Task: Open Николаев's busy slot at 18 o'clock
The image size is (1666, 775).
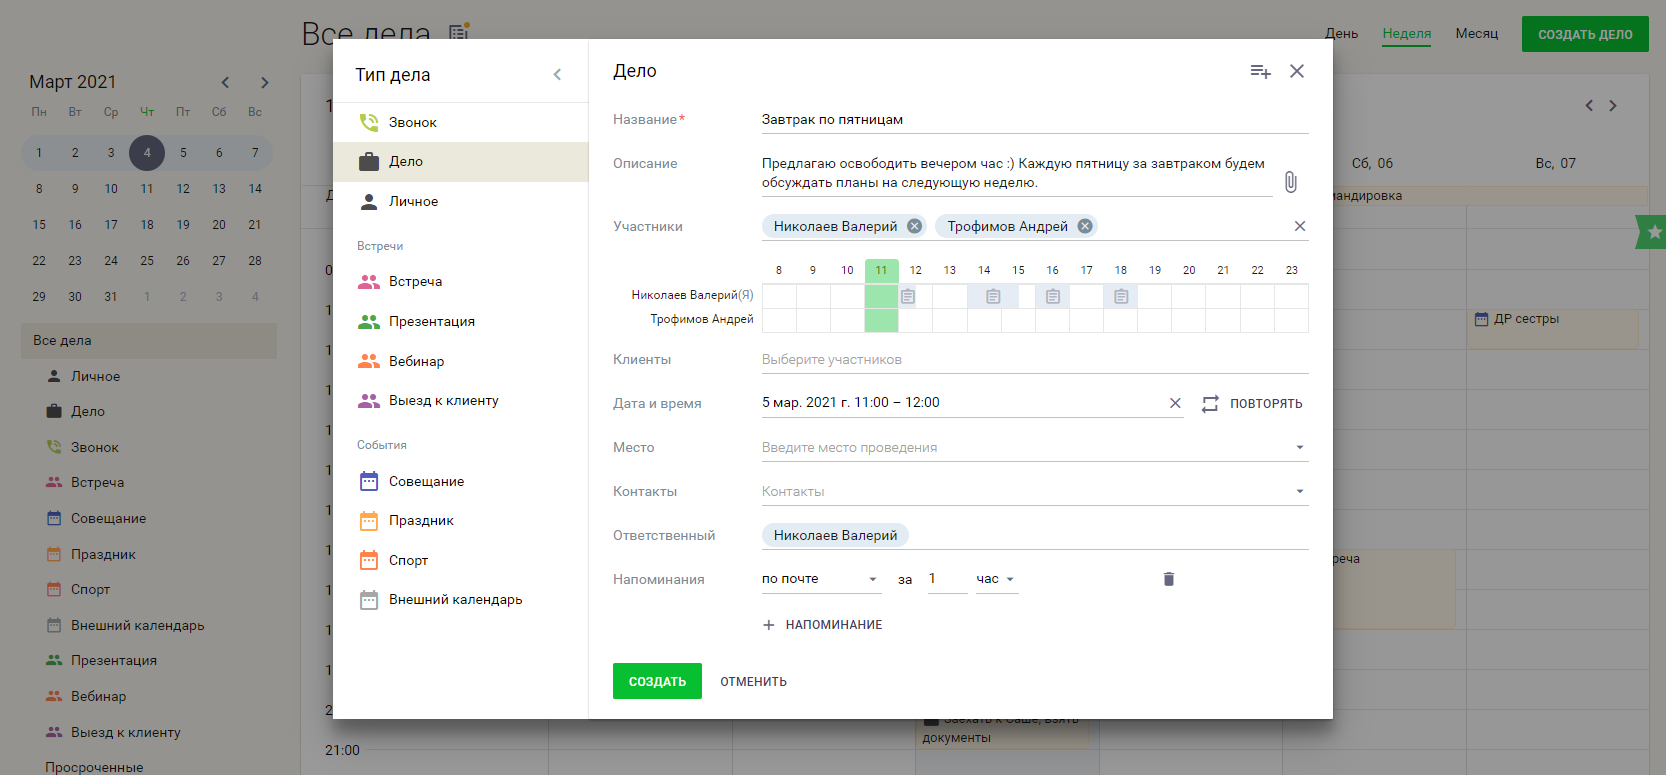Action: [1121, 296]
